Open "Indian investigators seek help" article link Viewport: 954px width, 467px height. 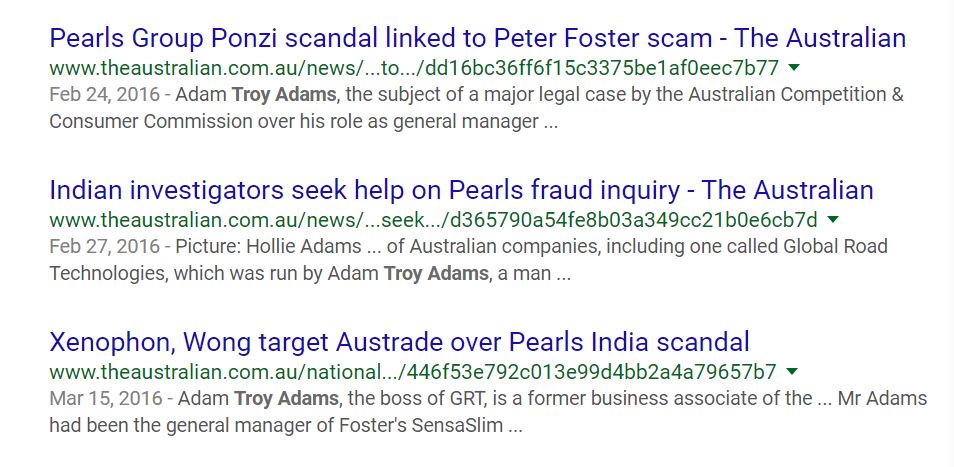pos(461,190)
